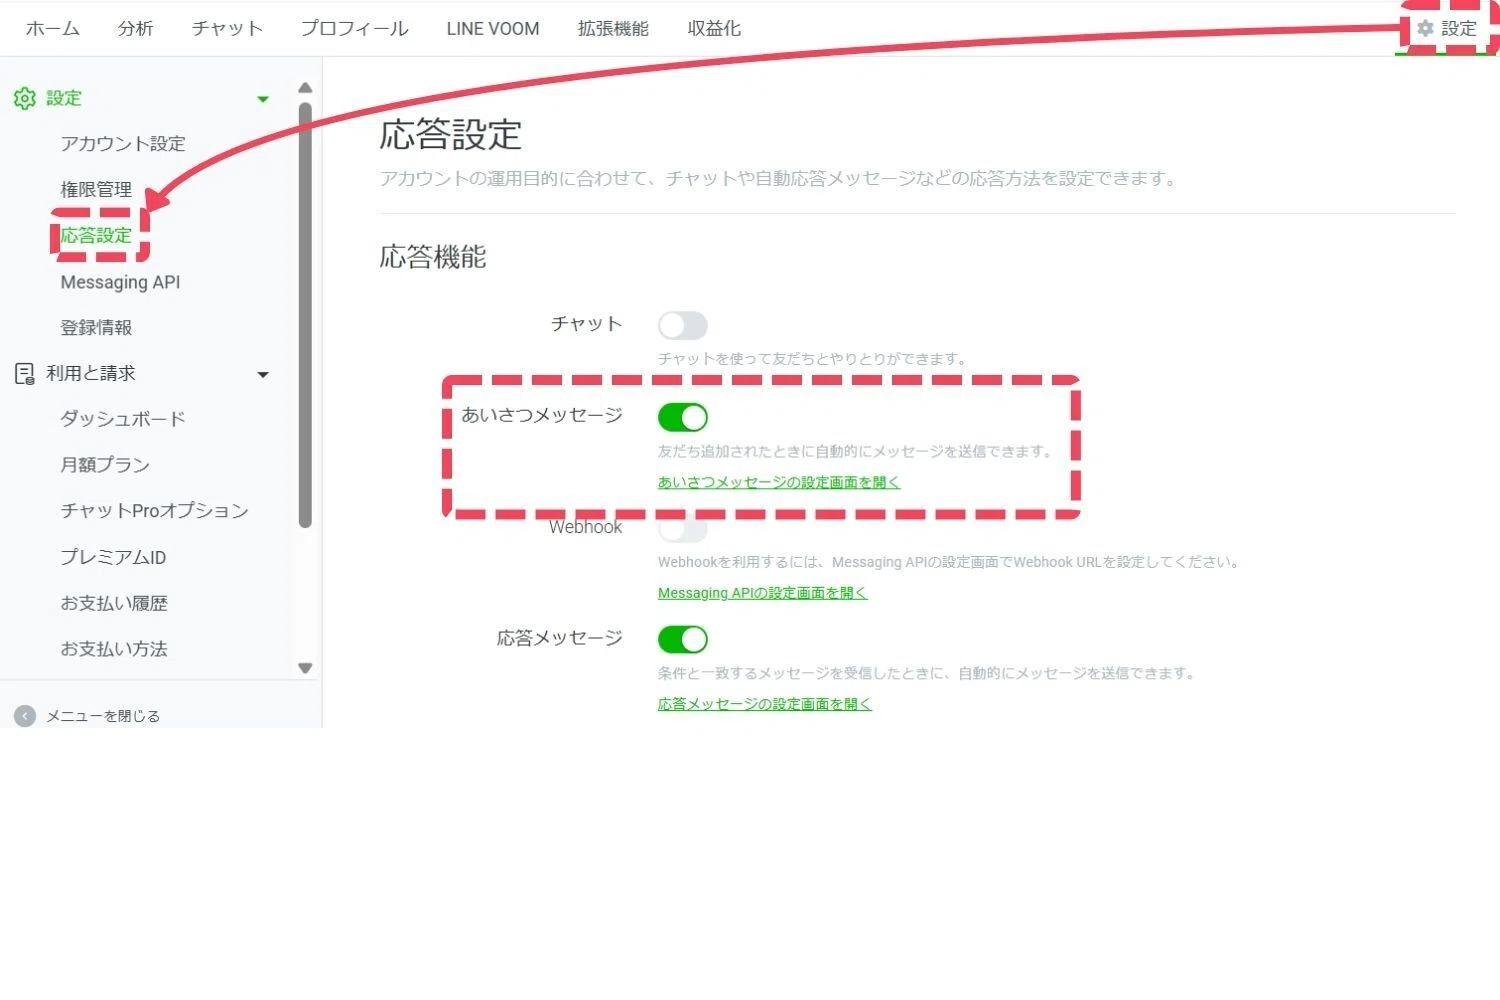Open お支払い方法 in the sidebar

[114, 649]
